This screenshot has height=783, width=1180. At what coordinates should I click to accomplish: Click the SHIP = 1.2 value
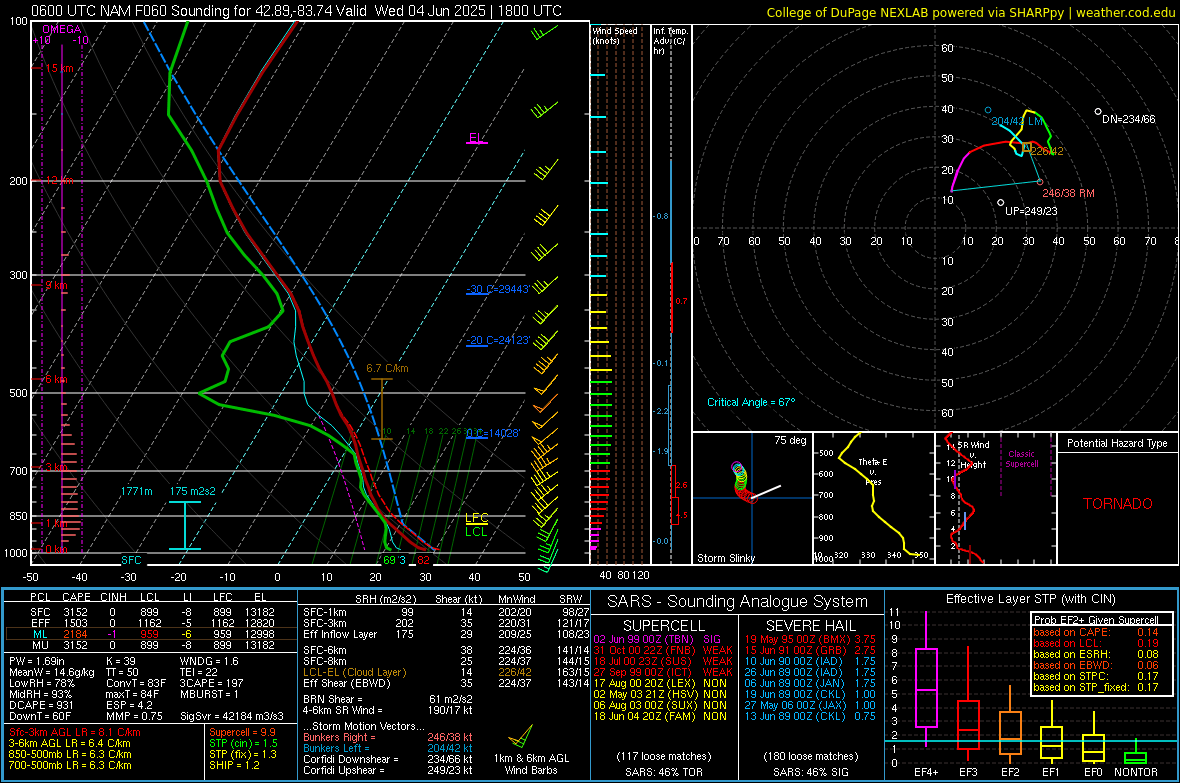(234, 765)
